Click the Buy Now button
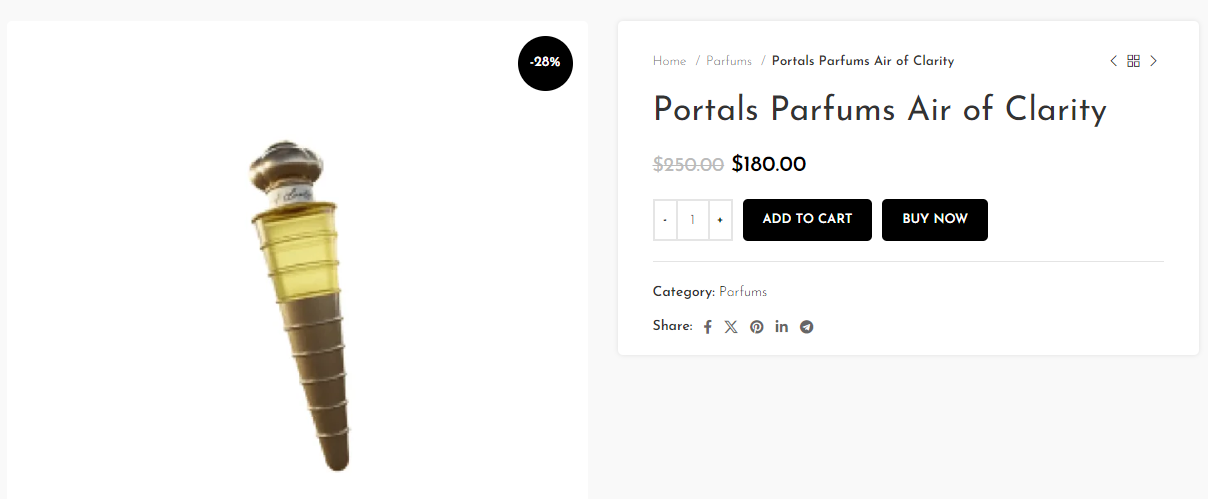 point(935,220)
